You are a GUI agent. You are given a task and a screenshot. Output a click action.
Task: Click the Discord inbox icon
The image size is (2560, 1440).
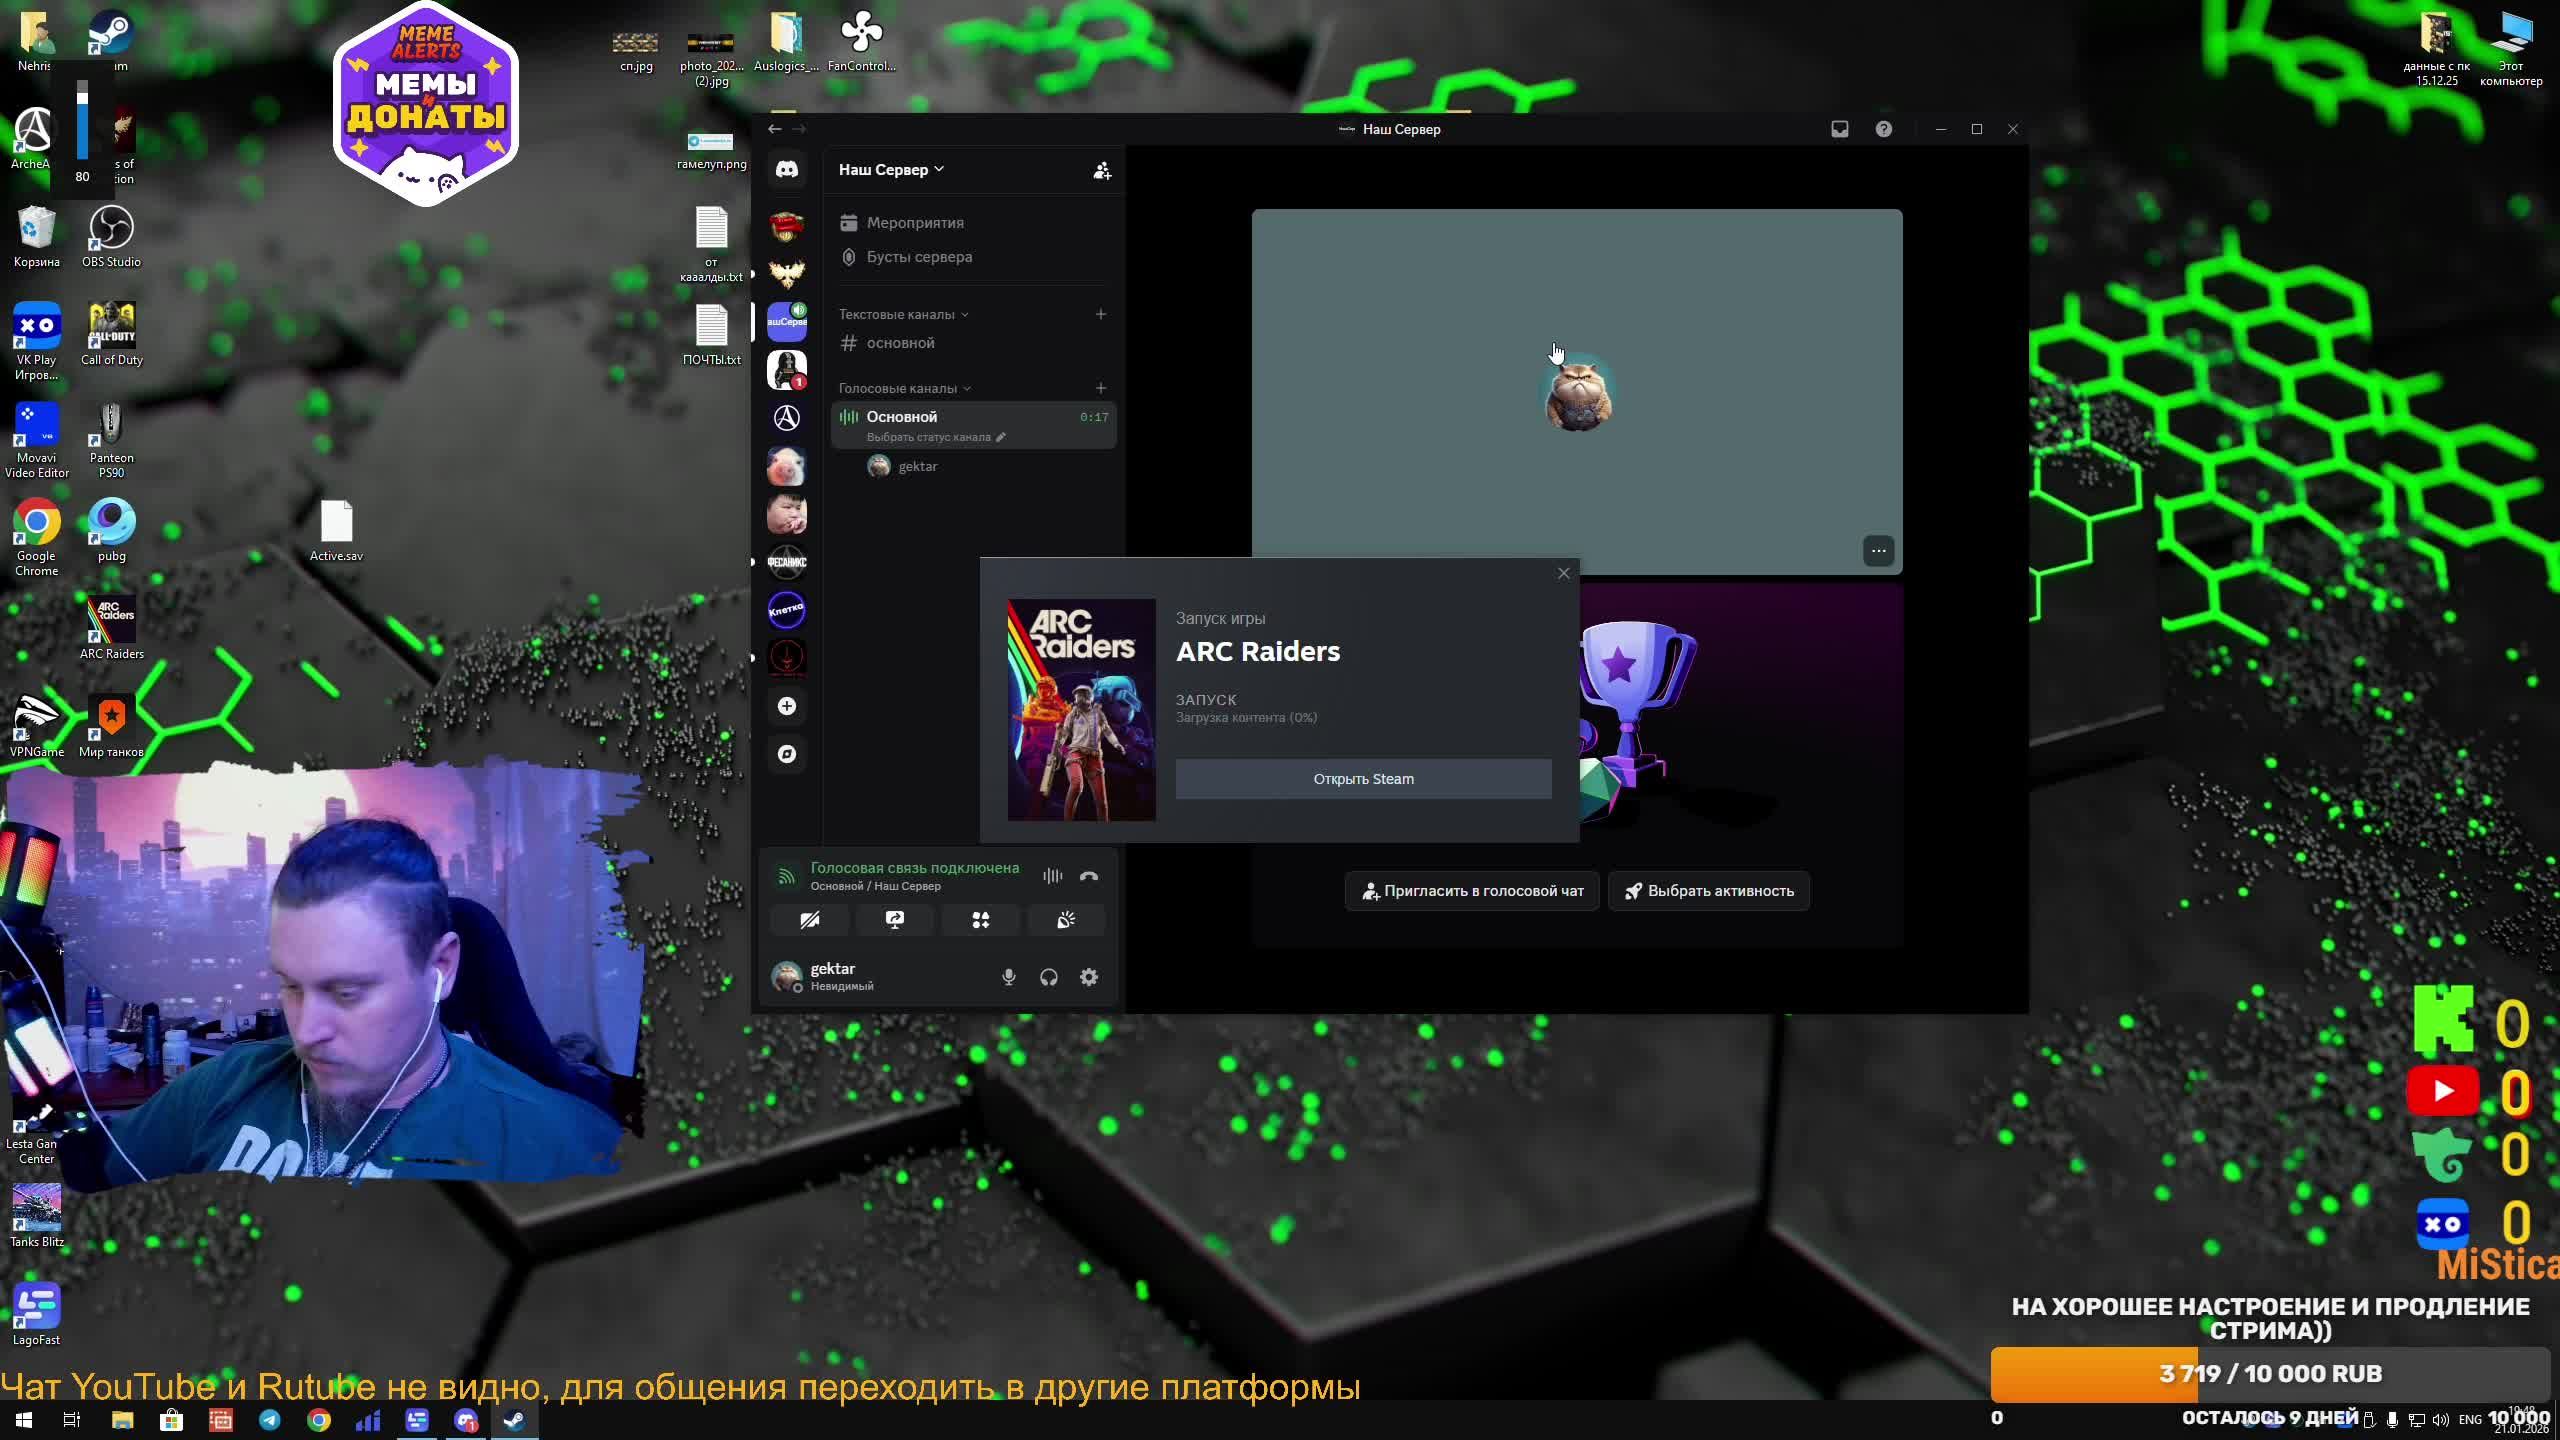1839,129
